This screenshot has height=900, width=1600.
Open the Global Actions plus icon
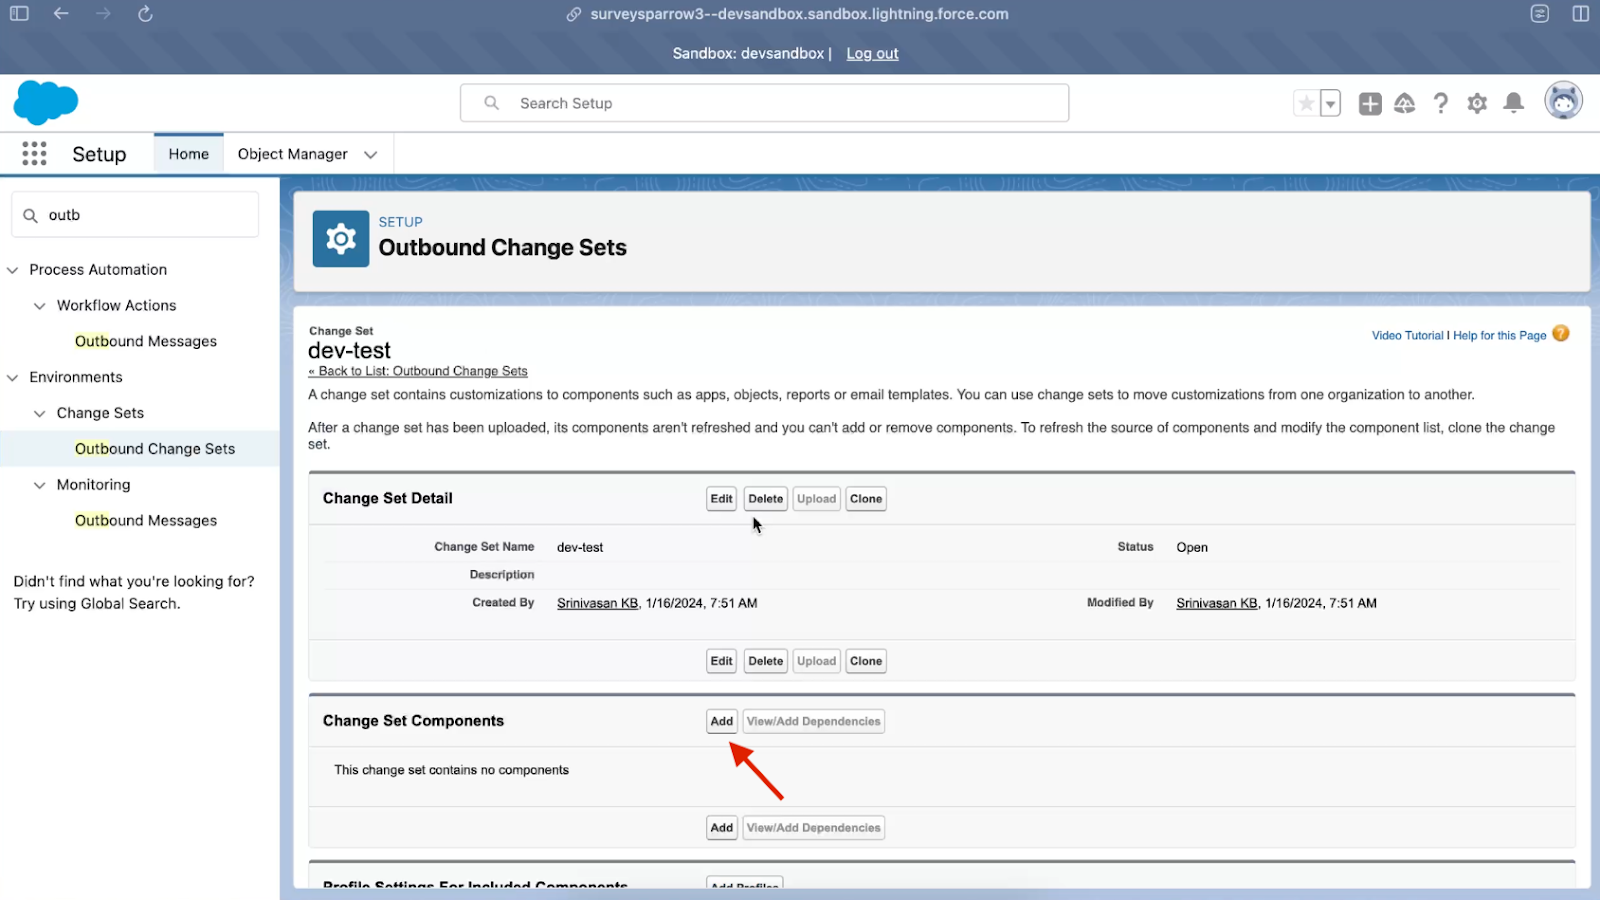pos(1370,103)
